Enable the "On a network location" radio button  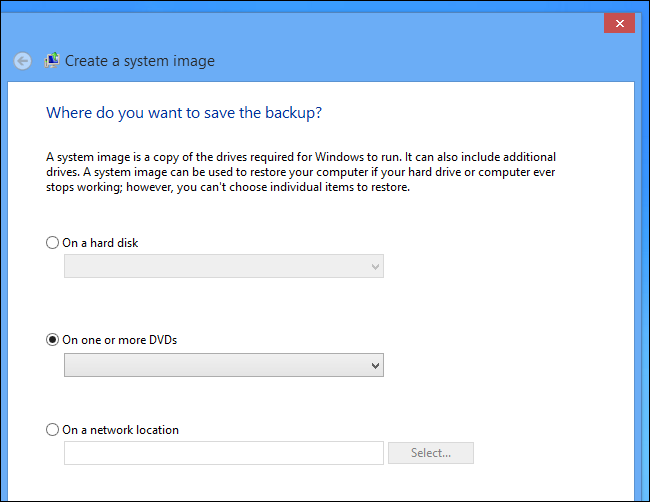click(53, 430)
